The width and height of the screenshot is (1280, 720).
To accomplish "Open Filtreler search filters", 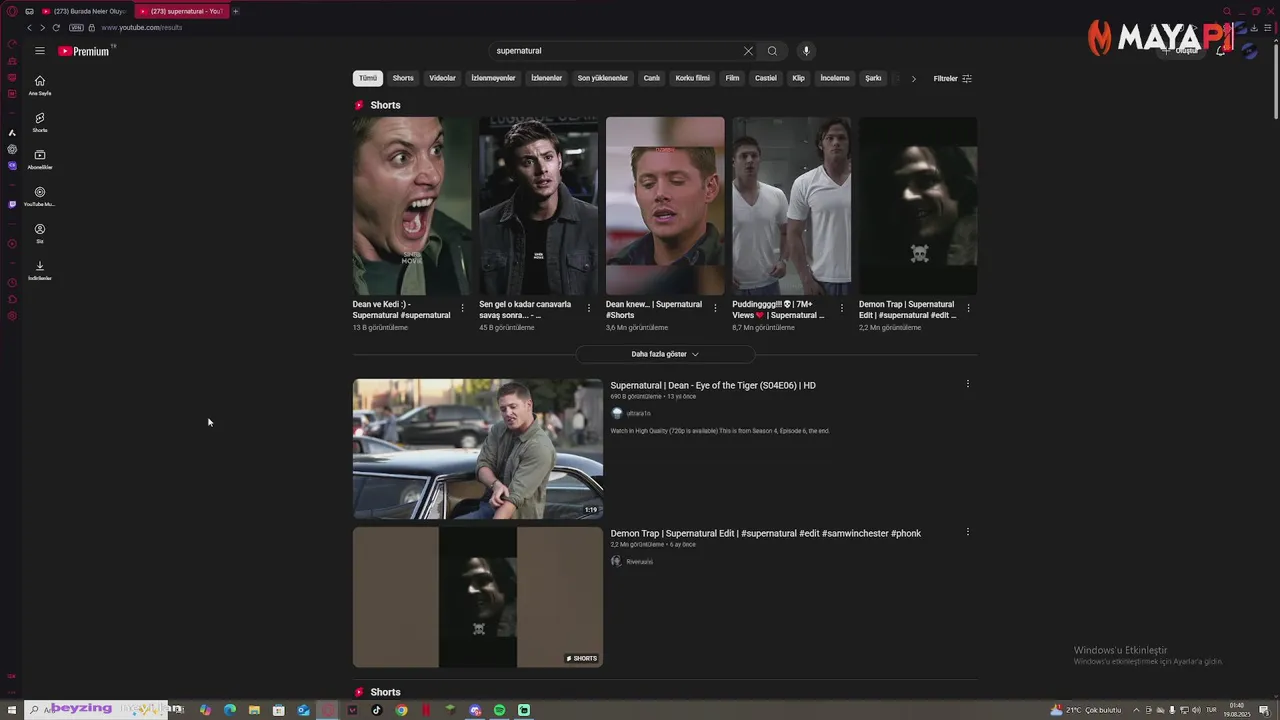I will 953,78.
